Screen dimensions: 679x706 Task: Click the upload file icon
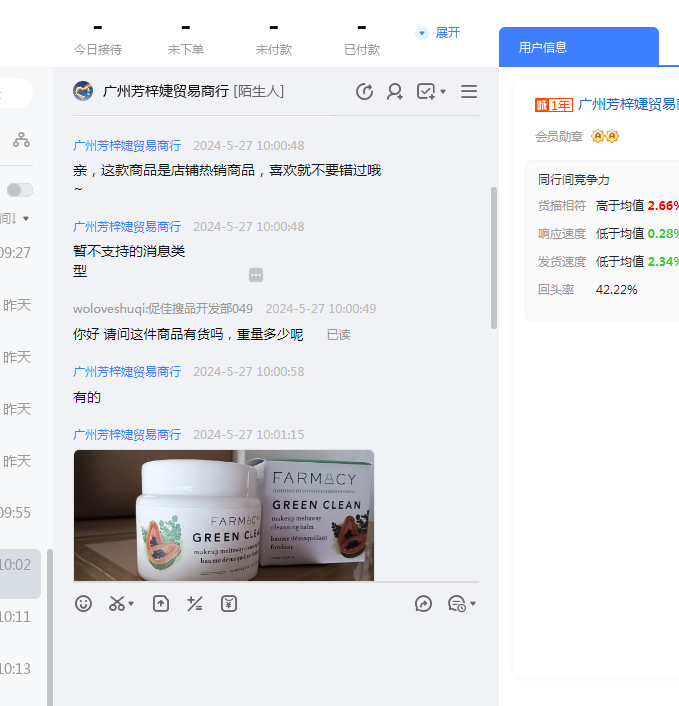pos(161,603)
